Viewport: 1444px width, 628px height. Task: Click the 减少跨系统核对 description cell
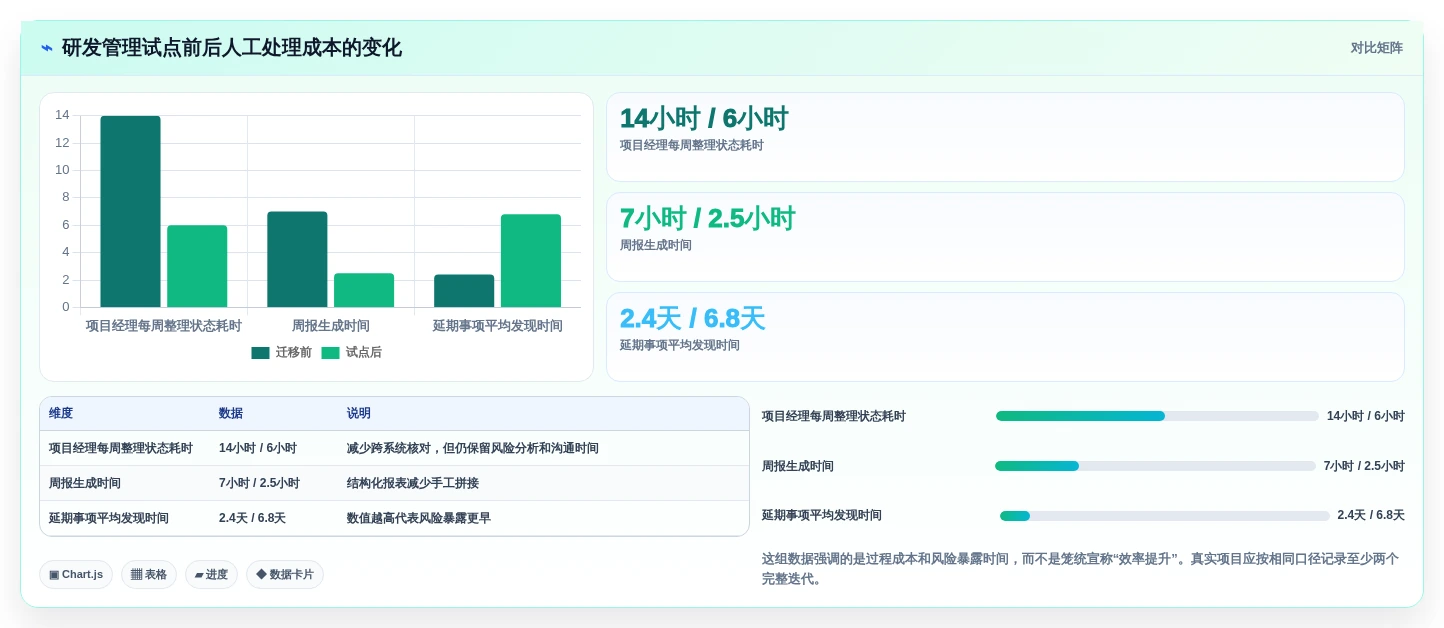click(473, 448)
